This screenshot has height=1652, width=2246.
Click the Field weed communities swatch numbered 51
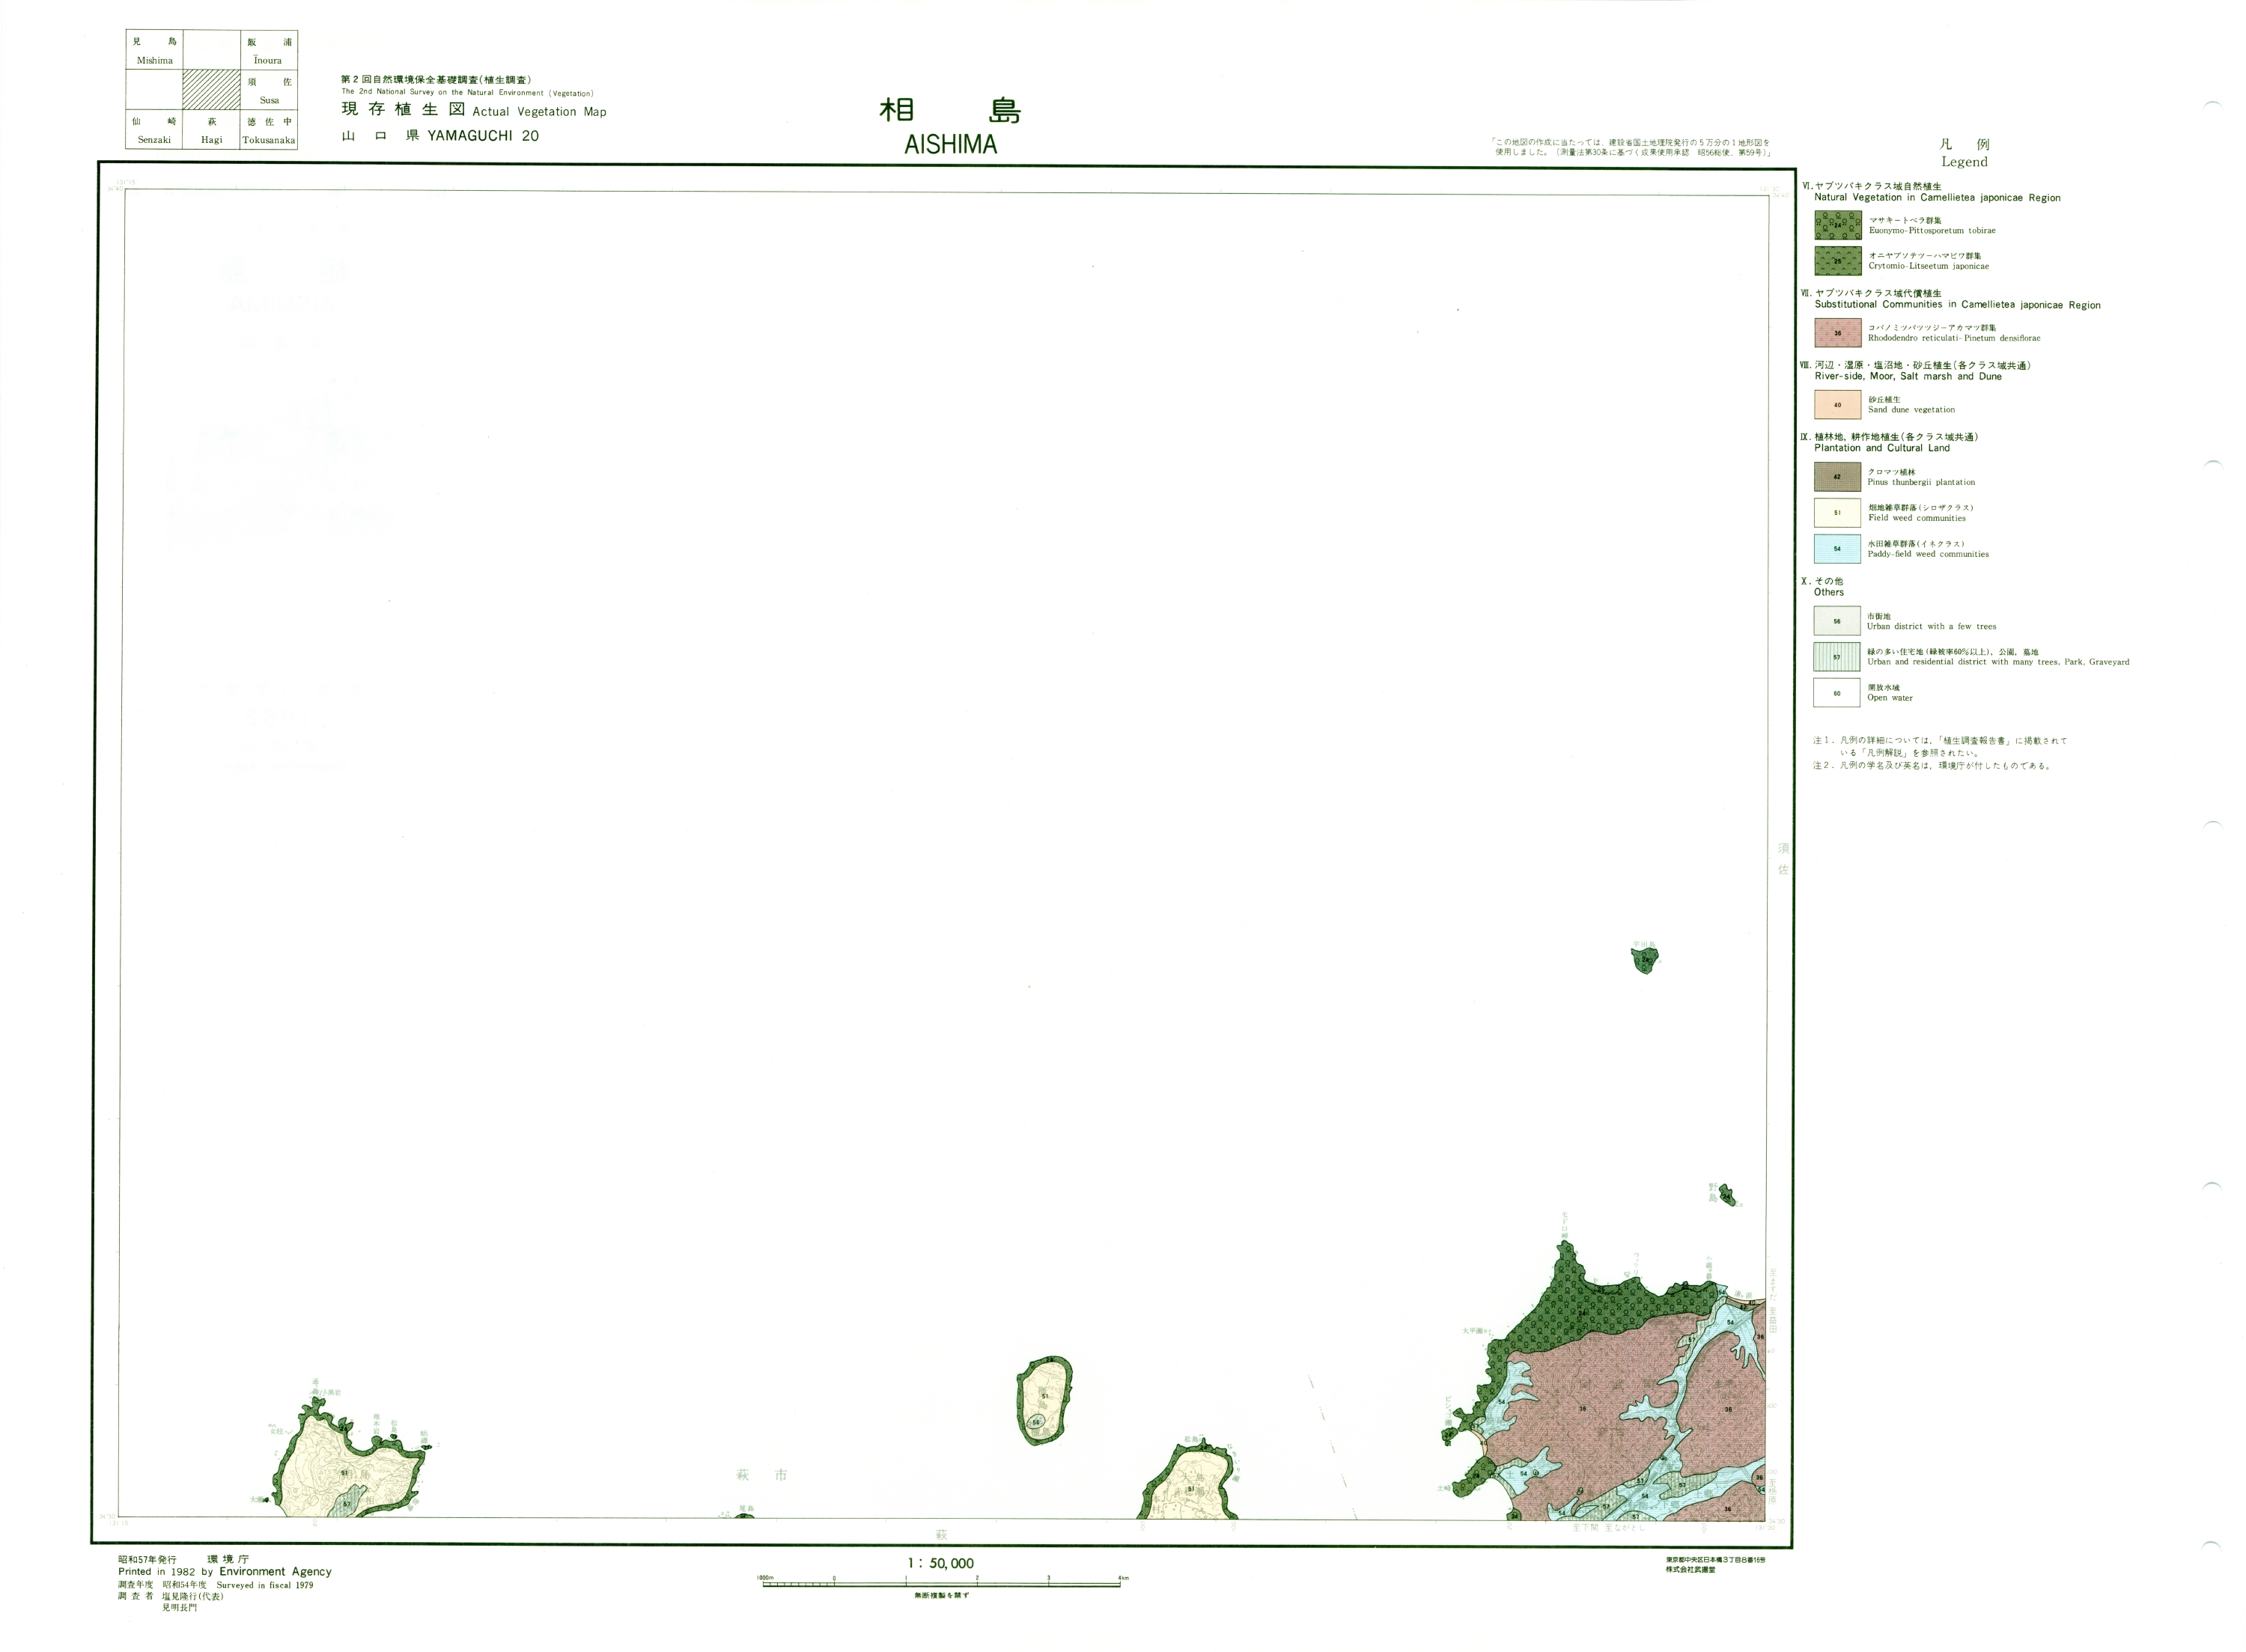[1838, 513]
